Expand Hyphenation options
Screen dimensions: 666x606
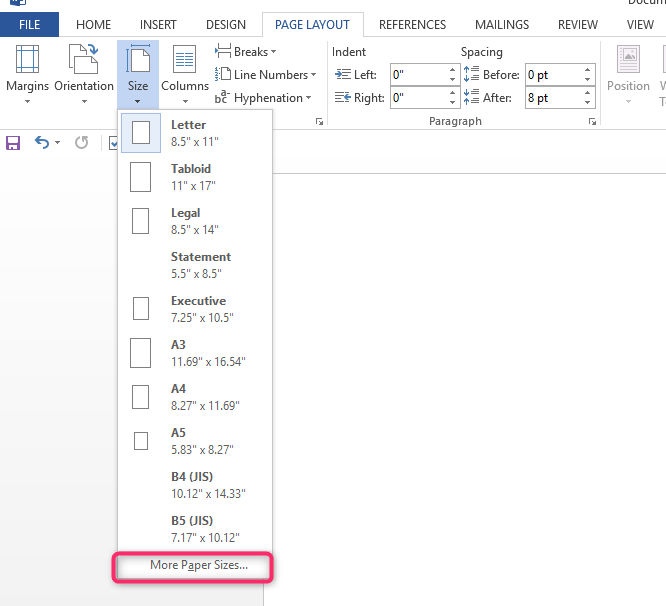click(x=263, y=98)
